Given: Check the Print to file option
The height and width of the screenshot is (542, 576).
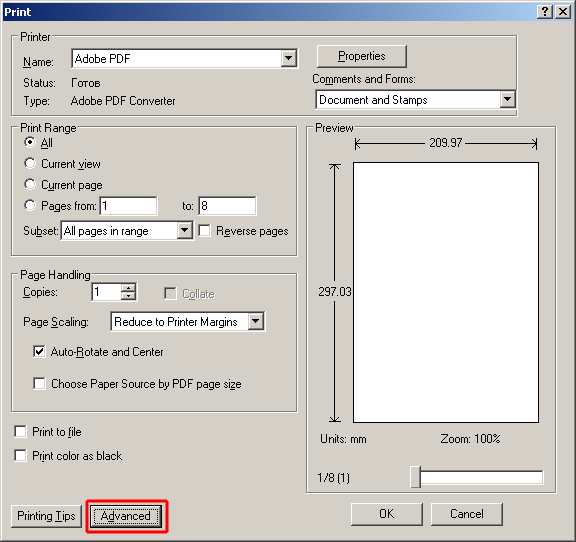Looking at the screenshot, I should (20, 431).
